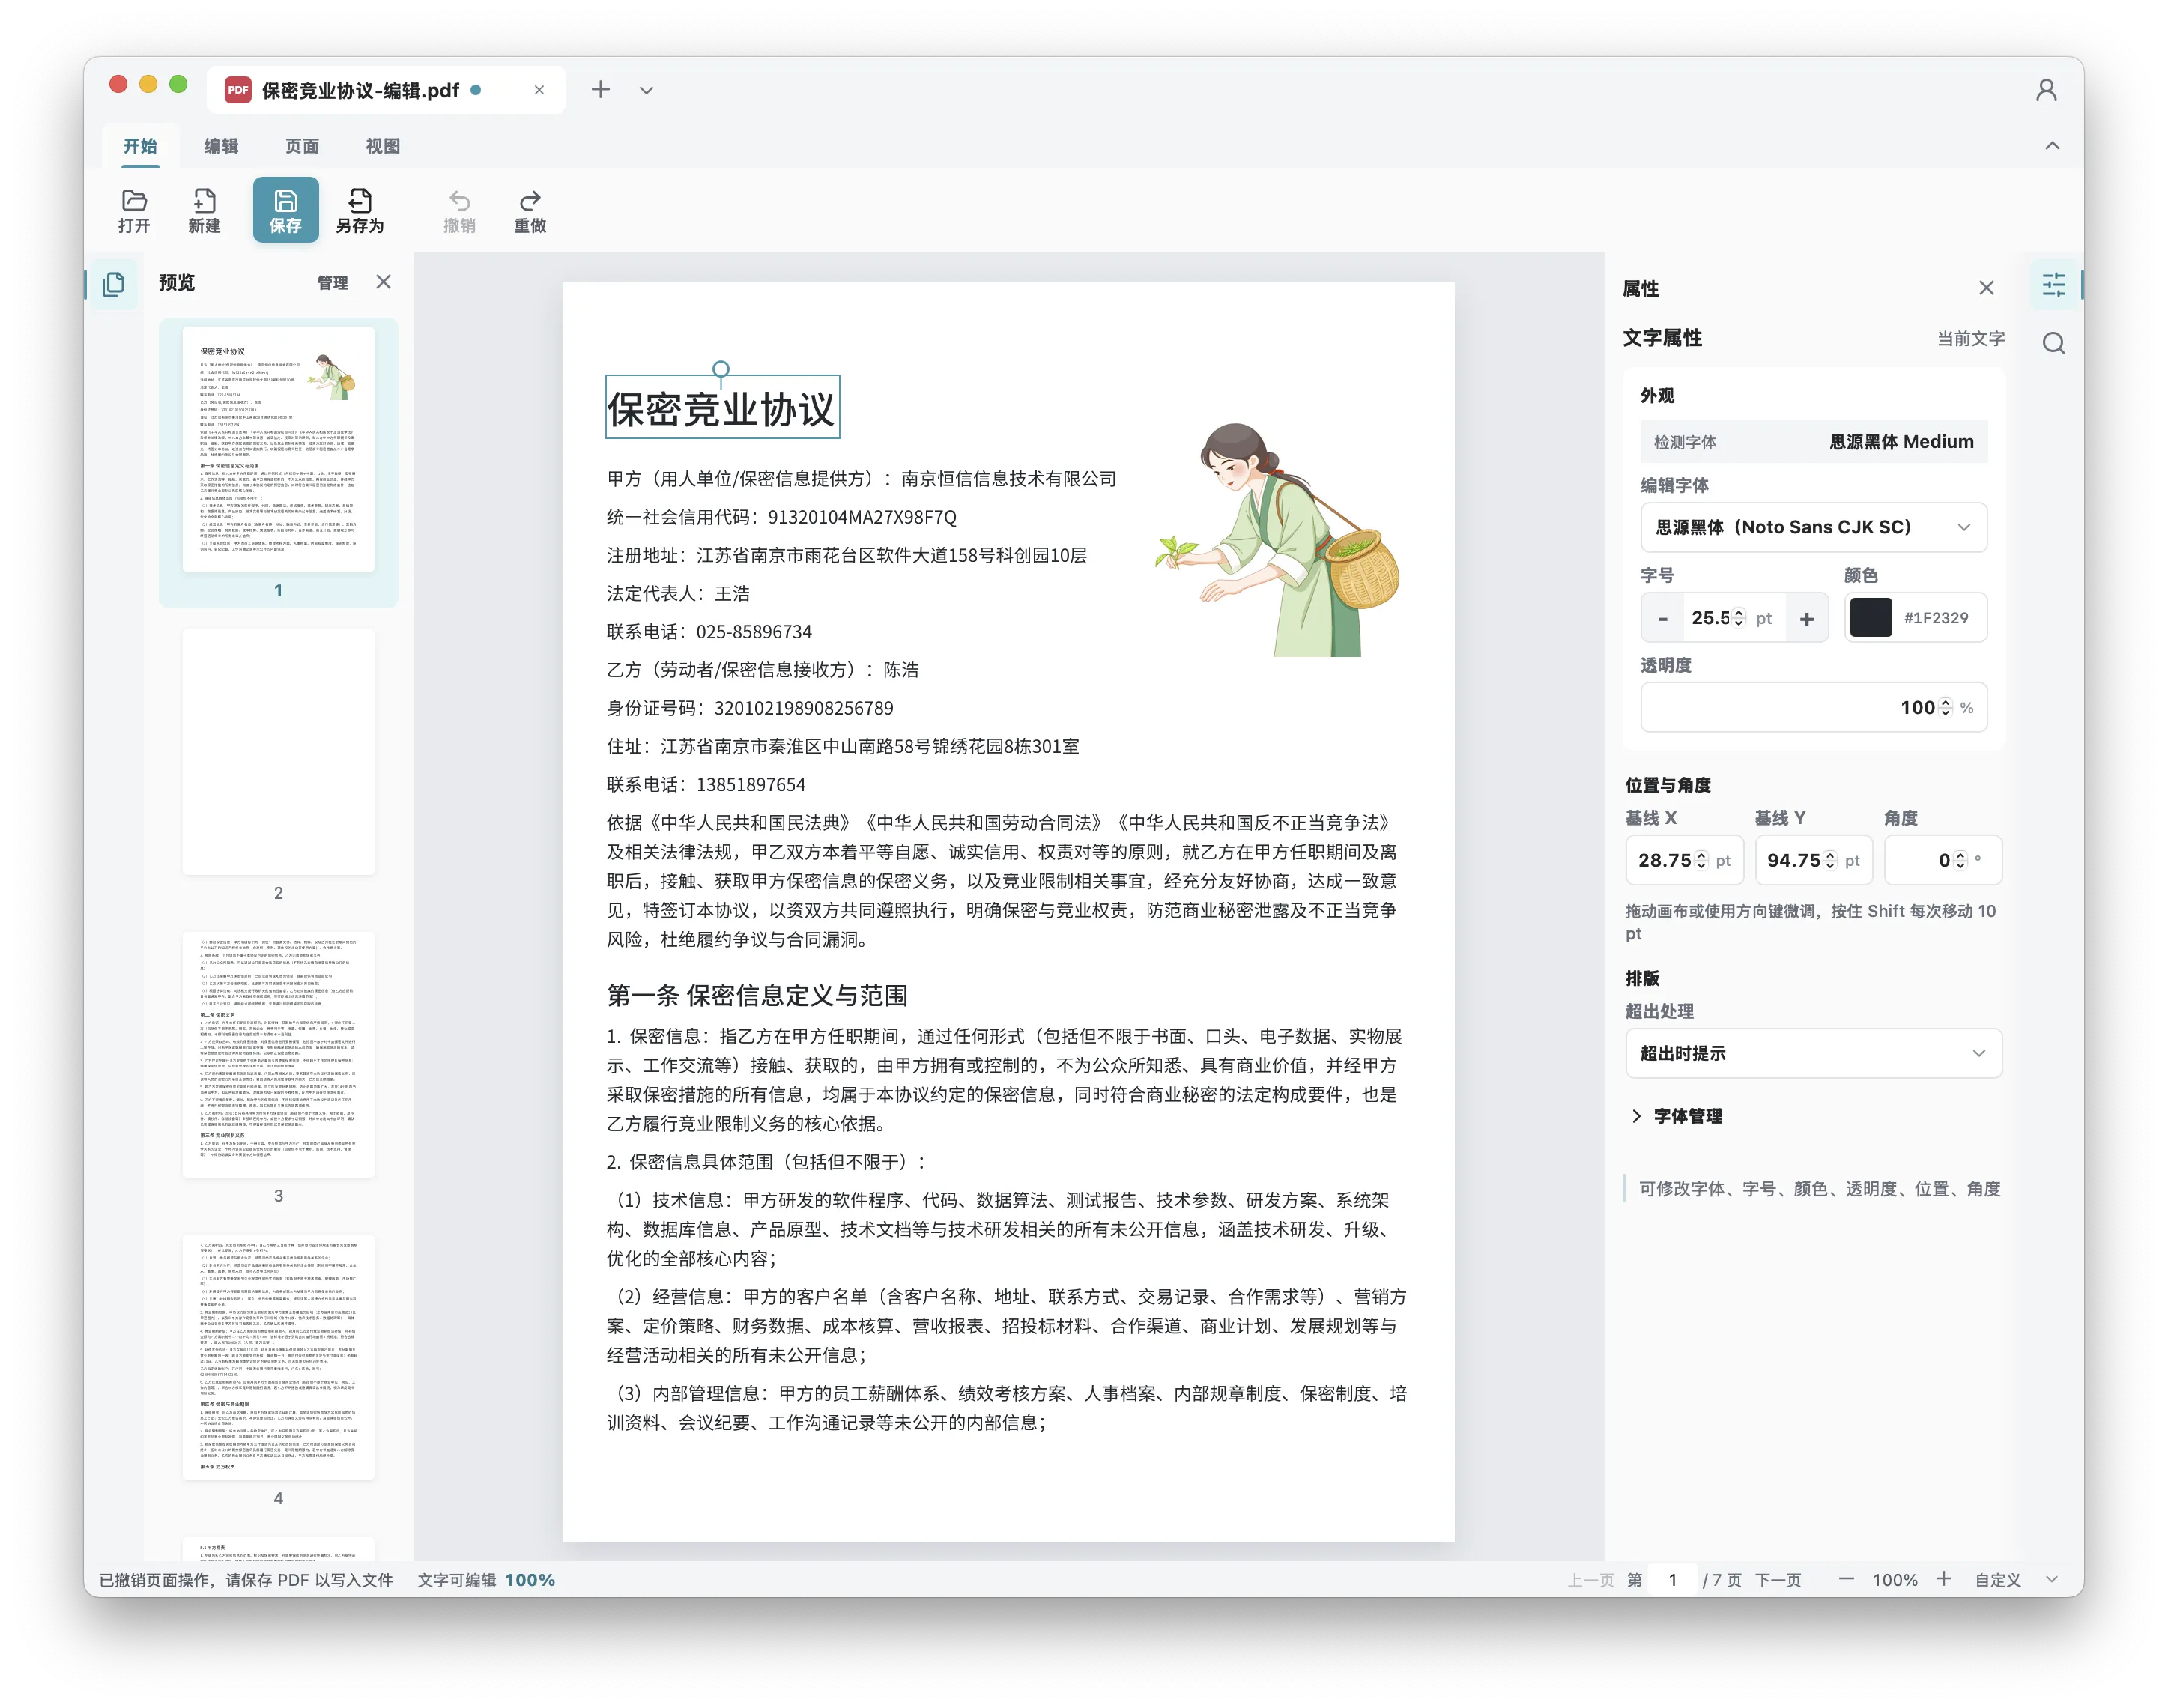Switch to the 页面 tab

point(302,146)
